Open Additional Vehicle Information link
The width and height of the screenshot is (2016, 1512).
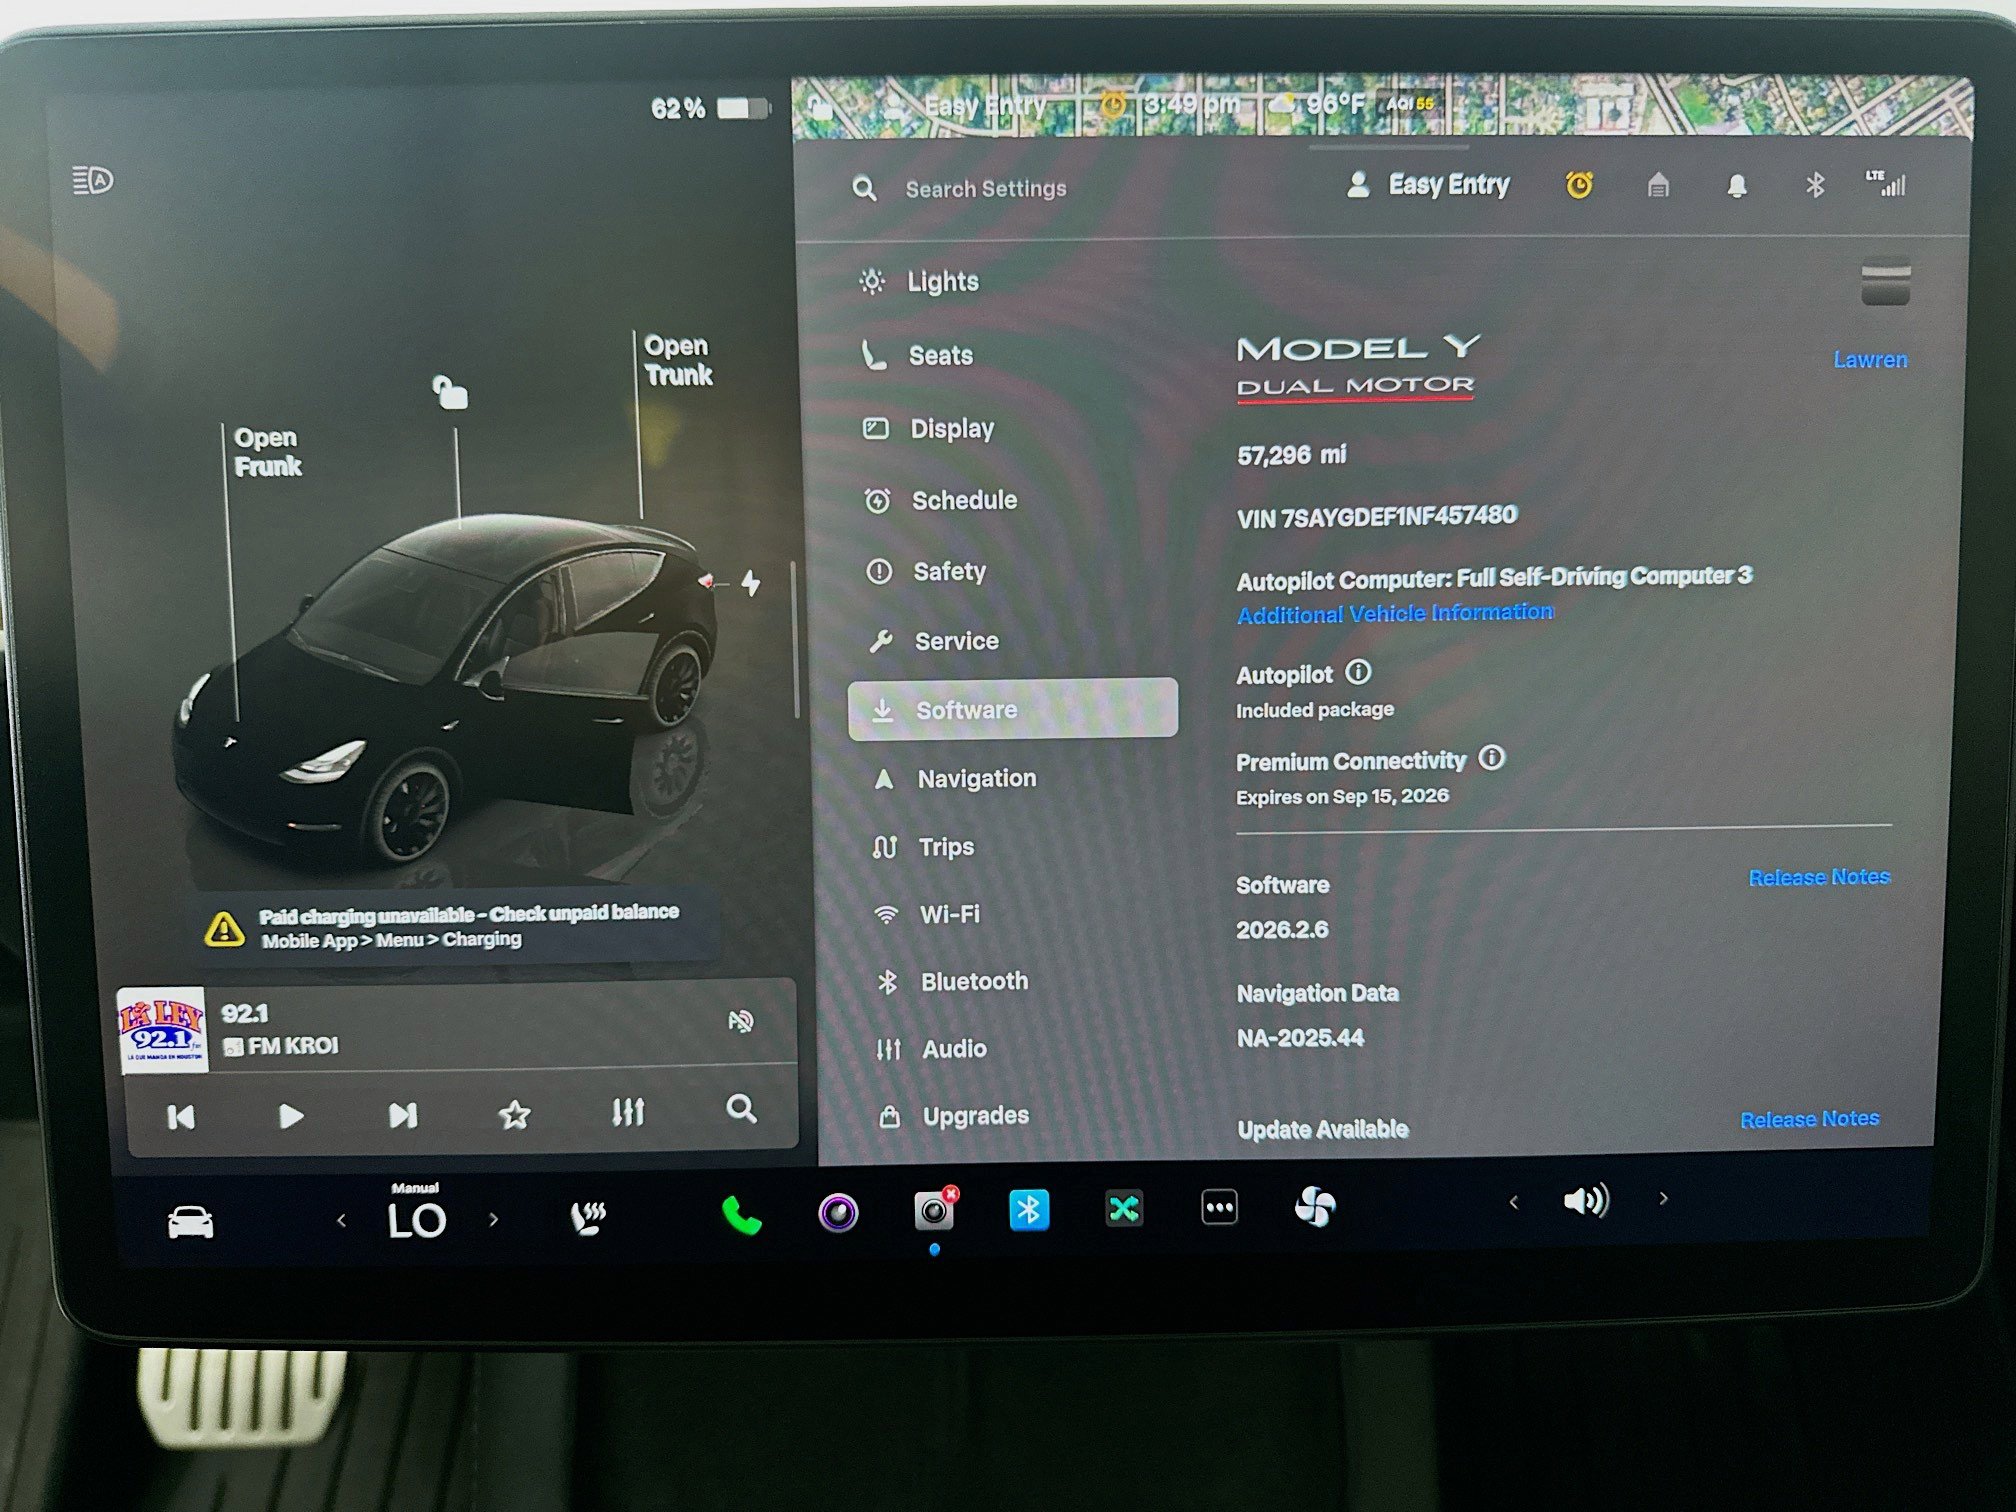point(1395,613)
